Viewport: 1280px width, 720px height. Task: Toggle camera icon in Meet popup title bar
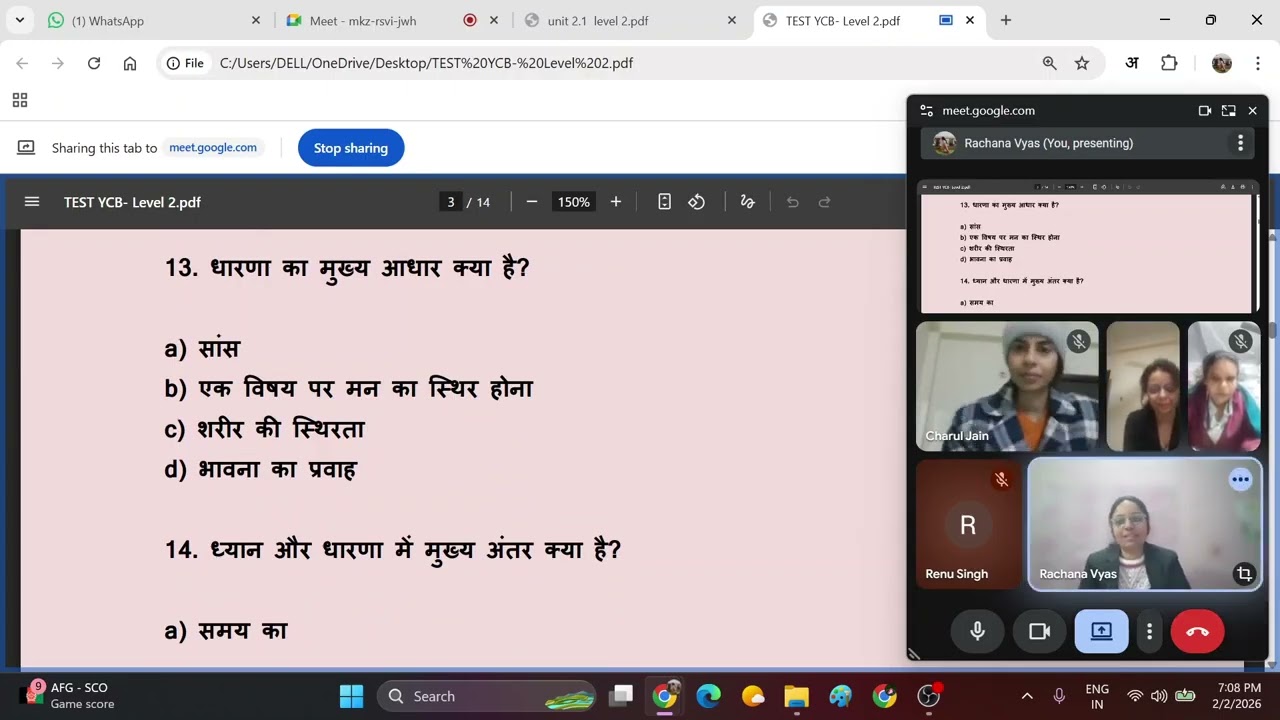[1205, 111]
